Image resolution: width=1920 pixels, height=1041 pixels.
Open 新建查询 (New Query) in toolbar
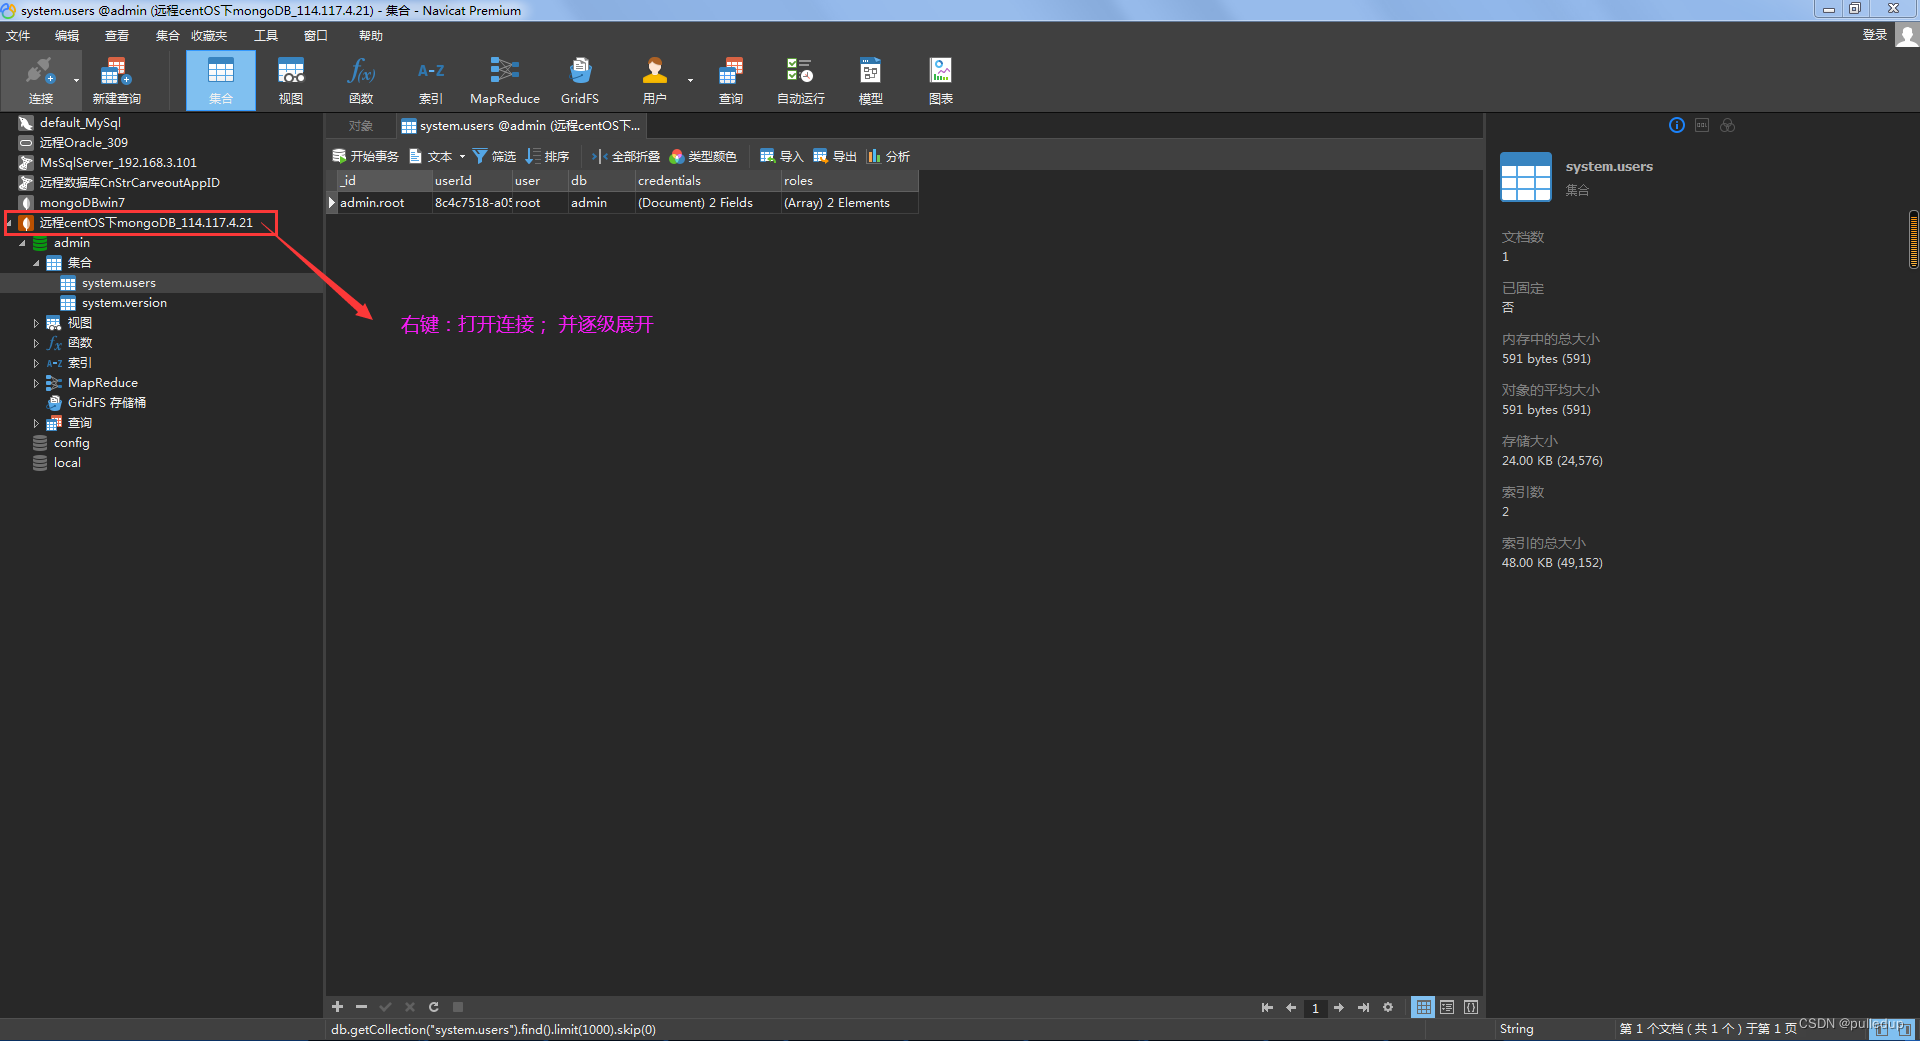pyautogui.click(x=116, y=80)
